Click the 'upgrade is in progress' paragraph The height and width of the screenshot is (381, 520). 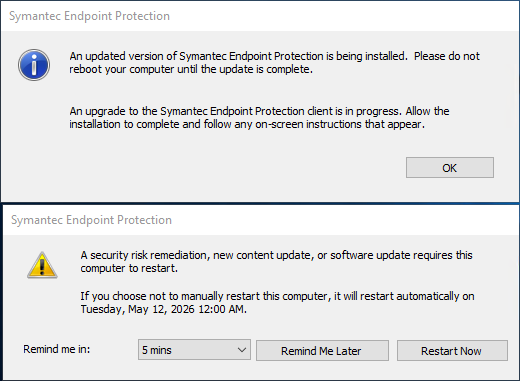coord(259,117)
